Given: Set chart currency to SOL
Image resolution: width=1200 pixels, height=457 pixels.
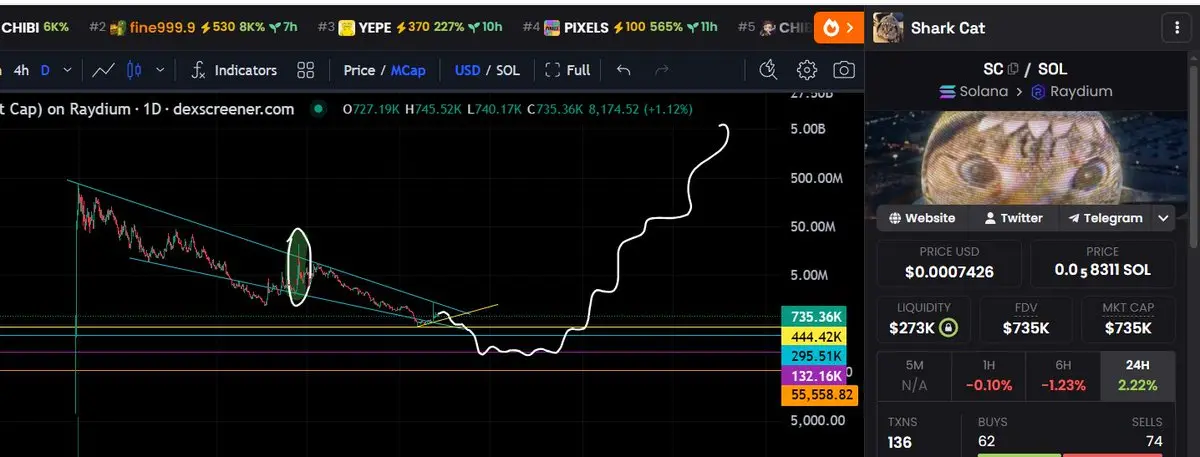Looking at the screenshot, I should click(508, 70).
